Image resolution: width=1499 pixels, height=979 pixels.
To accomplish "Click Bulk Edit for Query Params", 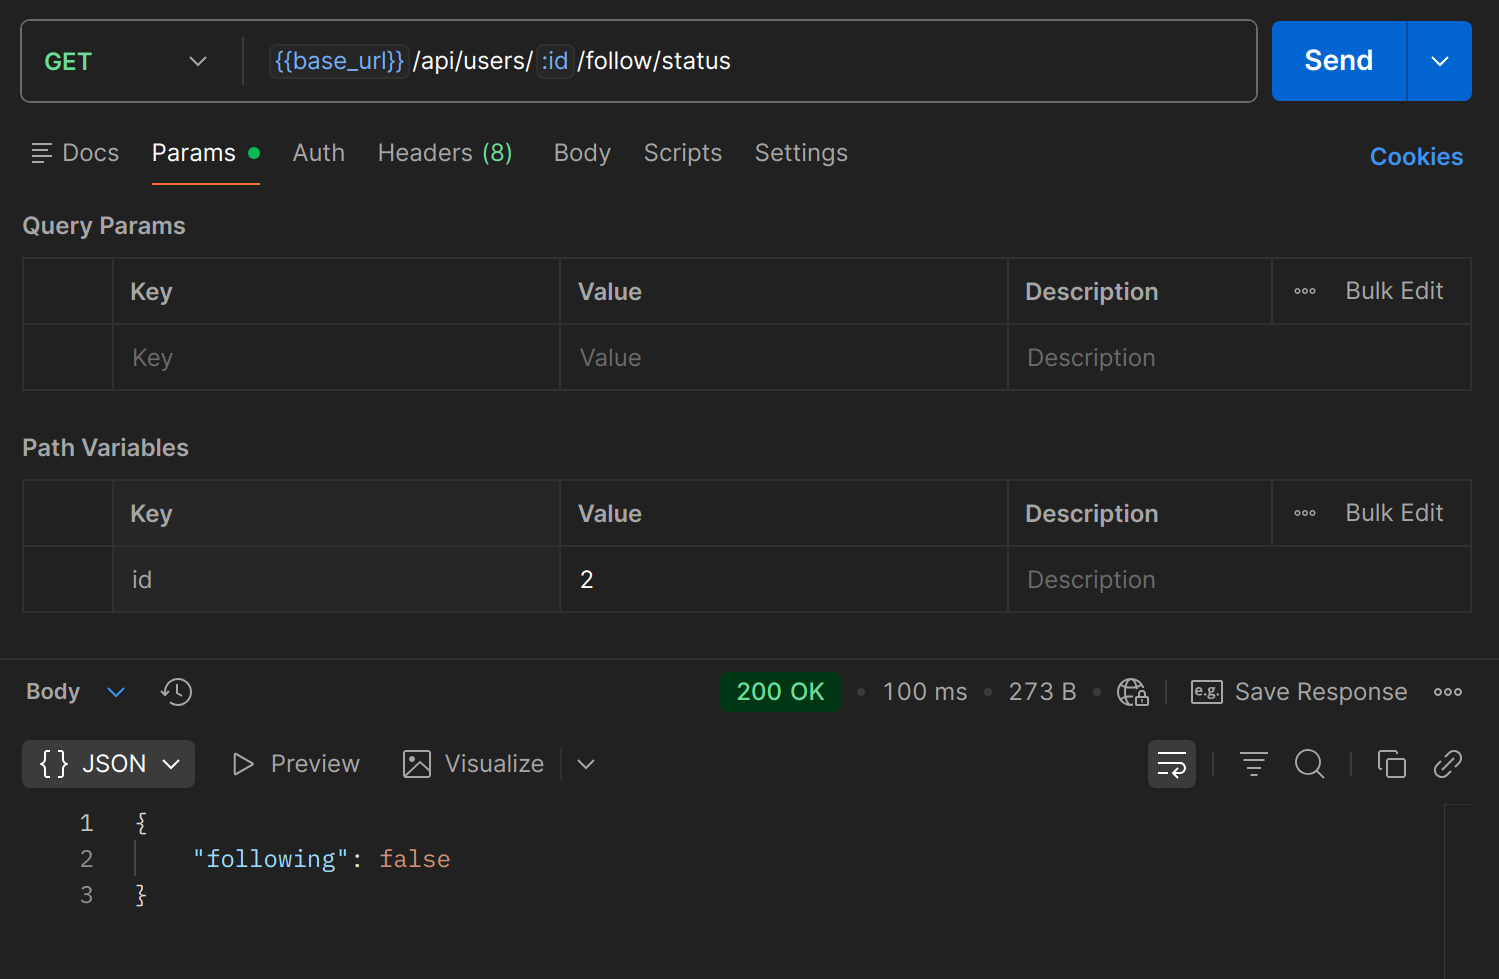I will click(x=1393, y=291).
